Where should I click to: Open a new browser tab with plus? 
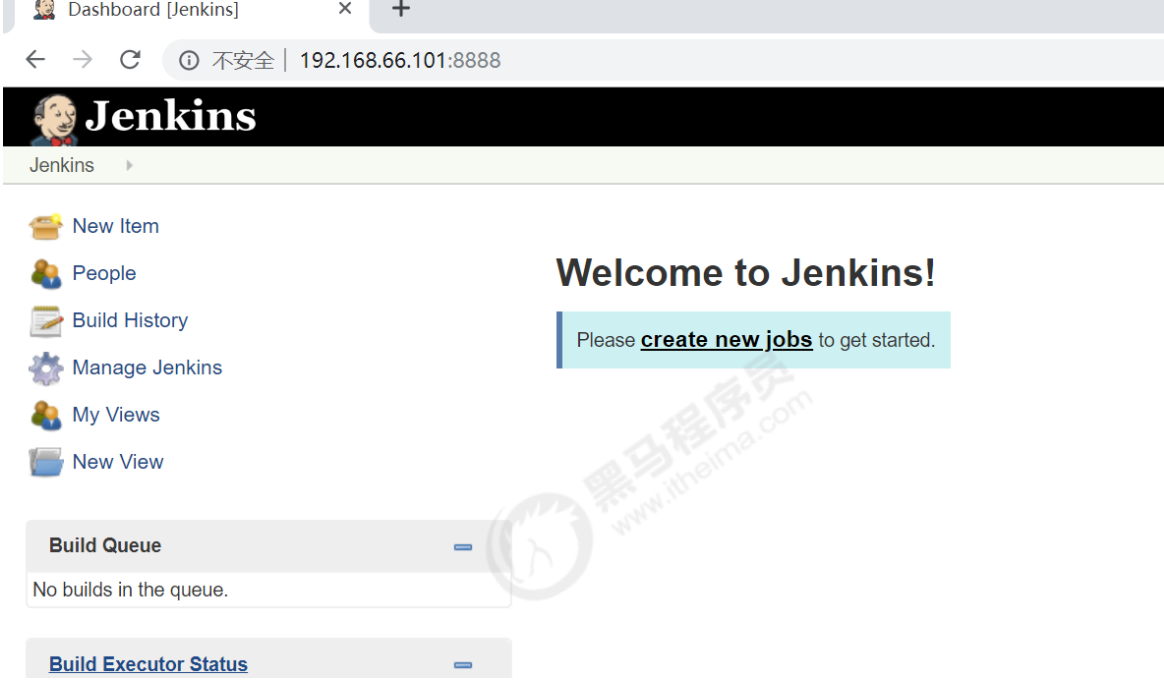click(401, 9)
